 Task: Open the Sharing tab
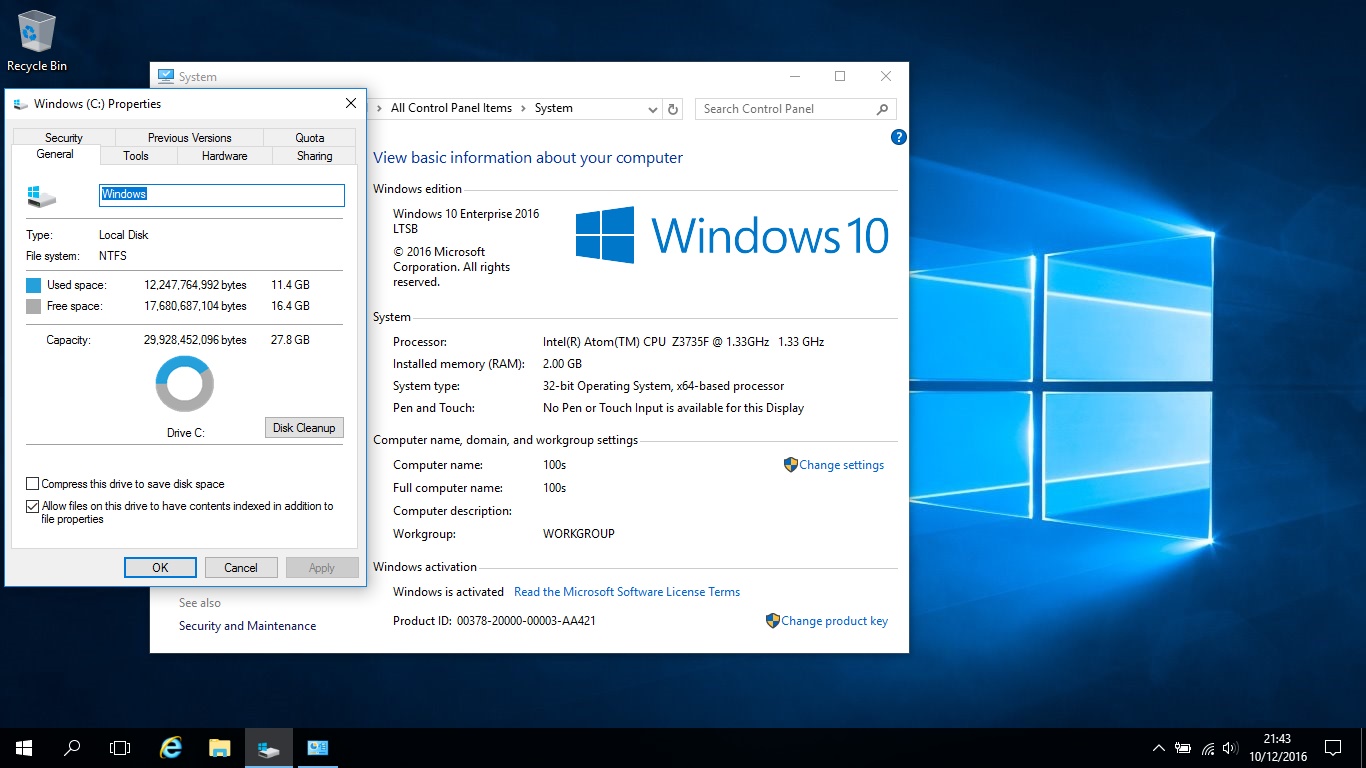point(314,156)
